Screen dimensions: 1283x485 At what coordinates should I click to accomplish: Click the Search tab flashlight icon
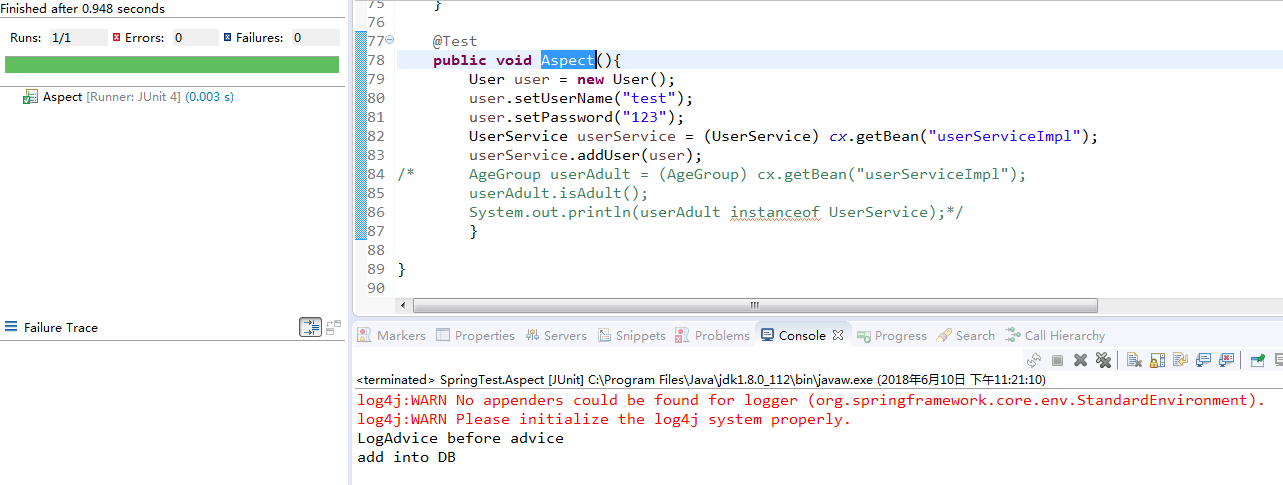pyautogui.click(x=944, y=335)
